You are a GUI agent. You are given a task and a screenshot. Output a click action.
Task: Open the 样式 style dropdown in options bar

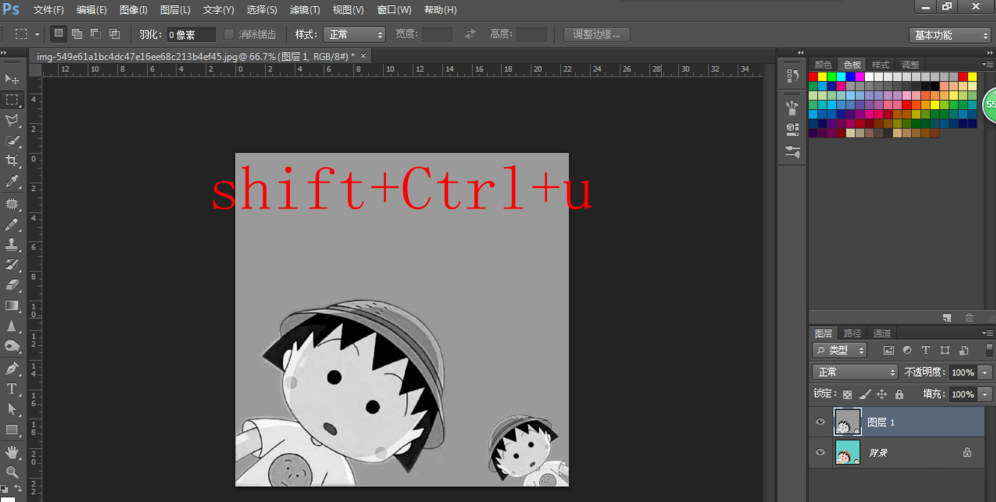click(354, 34)
